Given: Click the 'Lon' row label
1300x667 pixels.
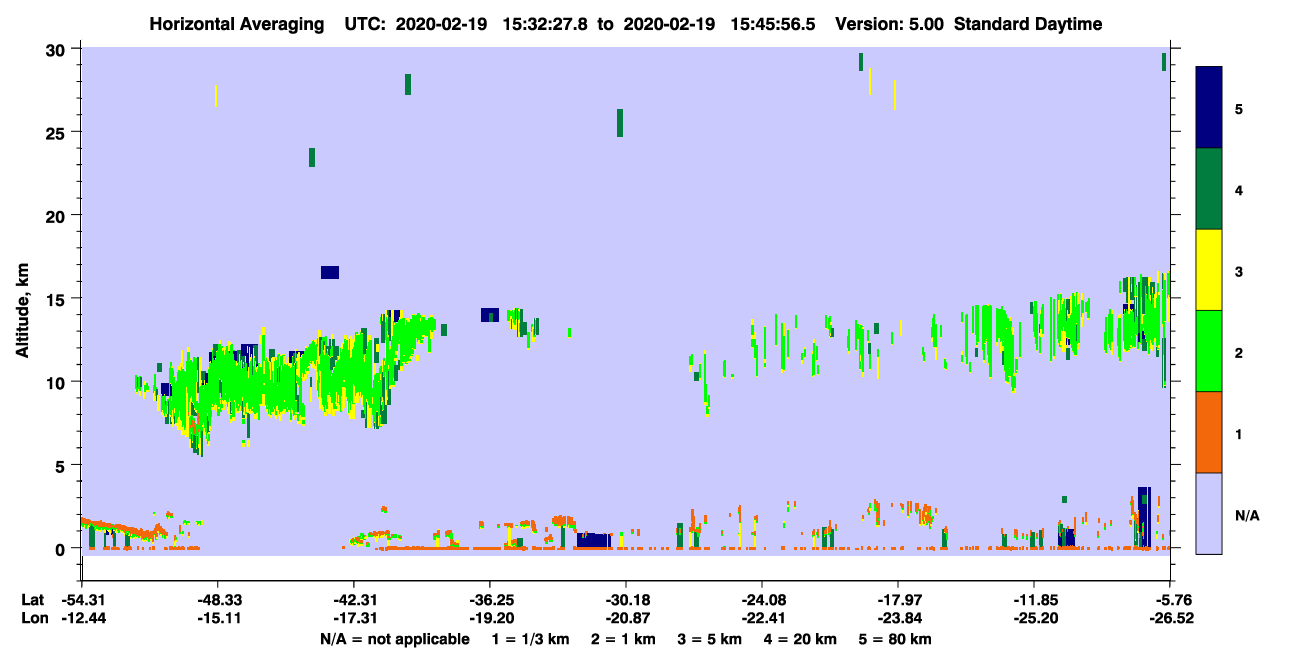Looking at the screenshot, I should coord(33,619).
